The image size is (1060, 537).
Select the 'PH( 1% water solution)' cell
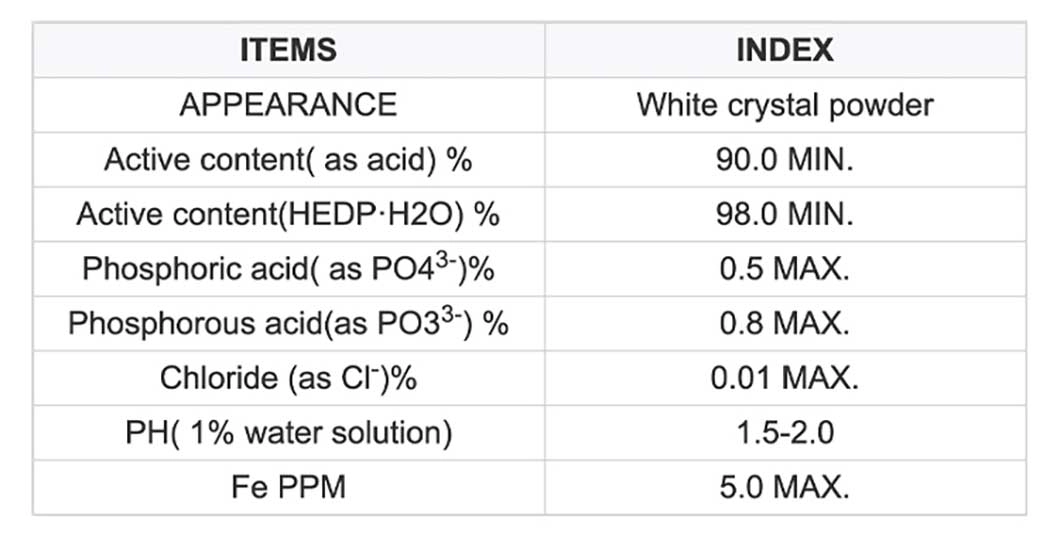pos(288,434)
